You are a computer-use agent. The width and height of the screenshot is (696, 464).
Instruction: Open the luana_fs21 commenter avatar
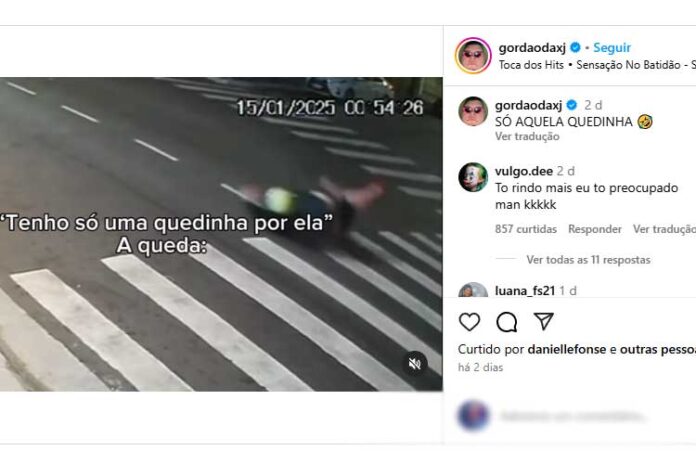[x=473, y=290]
